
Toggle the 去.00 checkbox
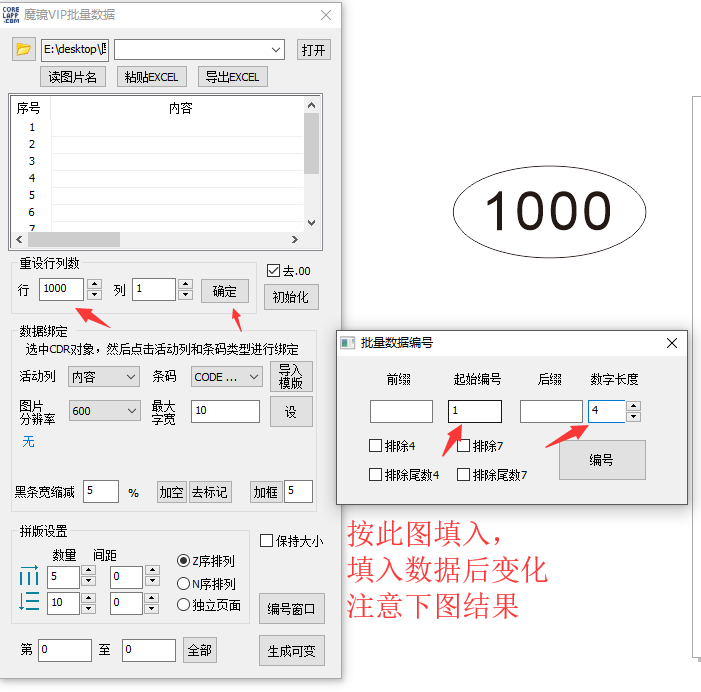click(x=274, y=270)
